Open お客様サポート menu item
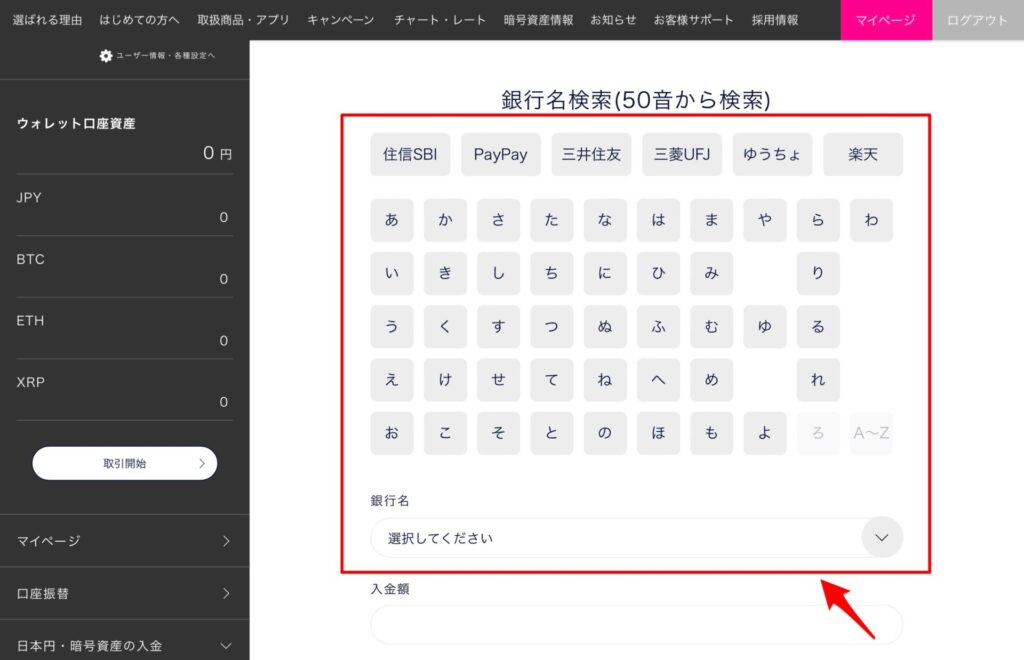The height and width of the screenshot is (660, 1024). coord(693,20)
